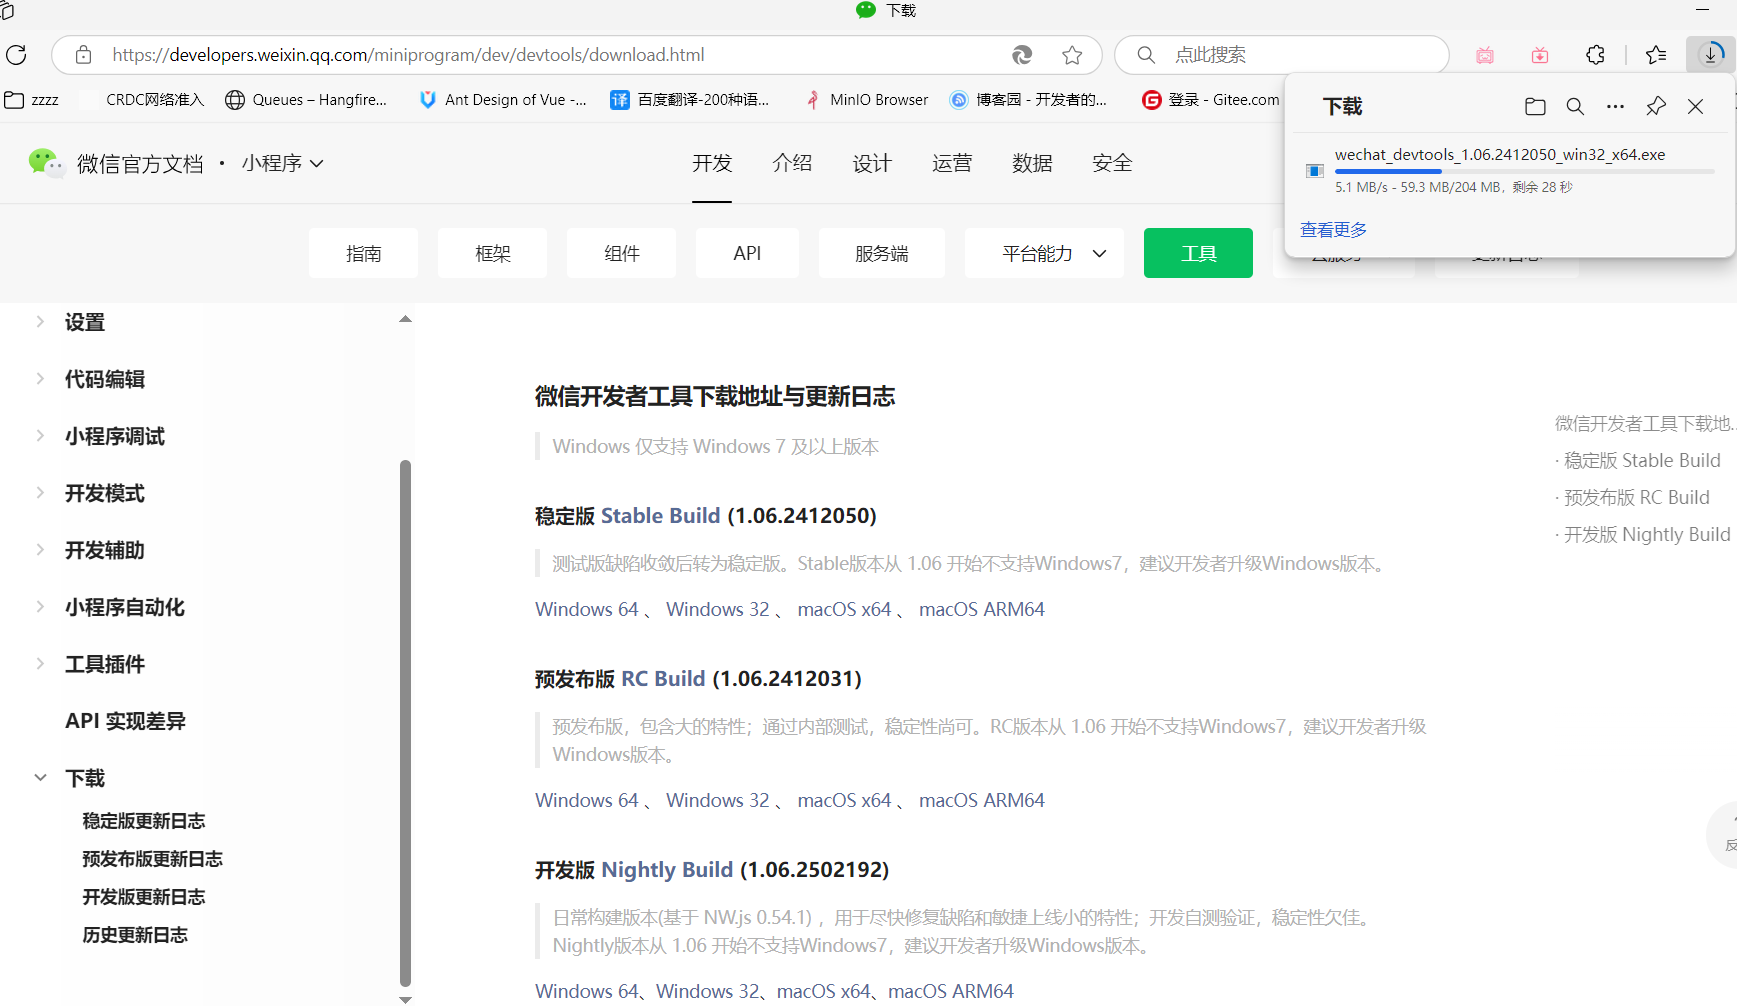Add this page to favorites with the star

(1072, 55)
